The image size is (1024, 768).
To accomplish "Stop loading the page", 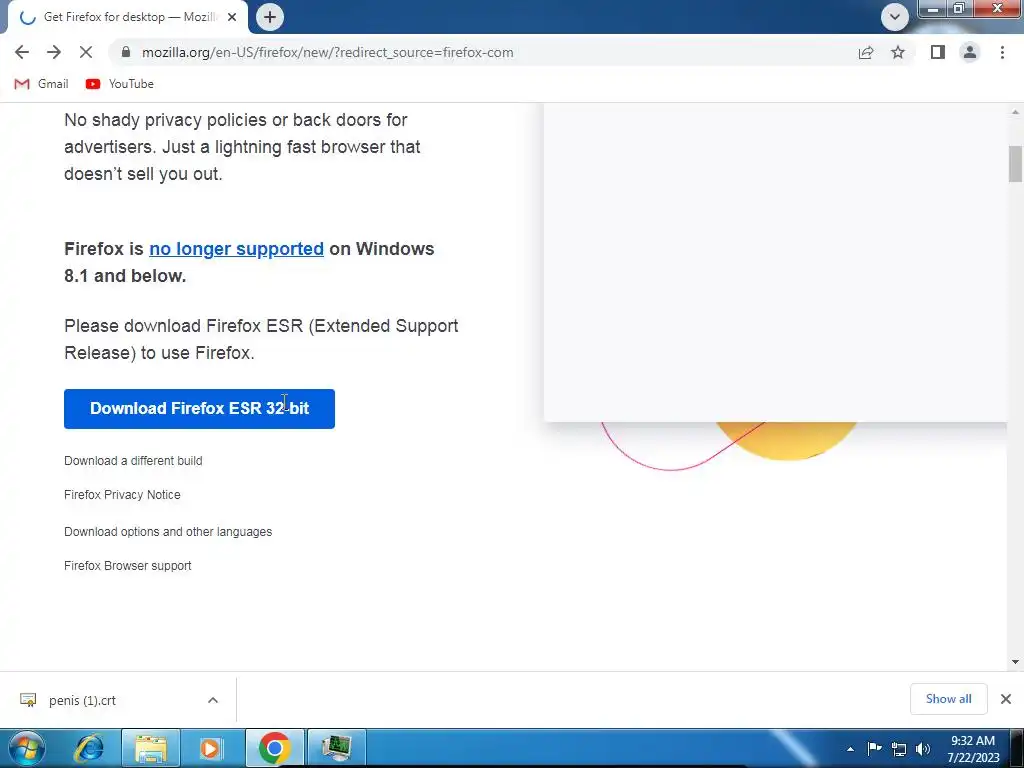I will pos(86,52).
